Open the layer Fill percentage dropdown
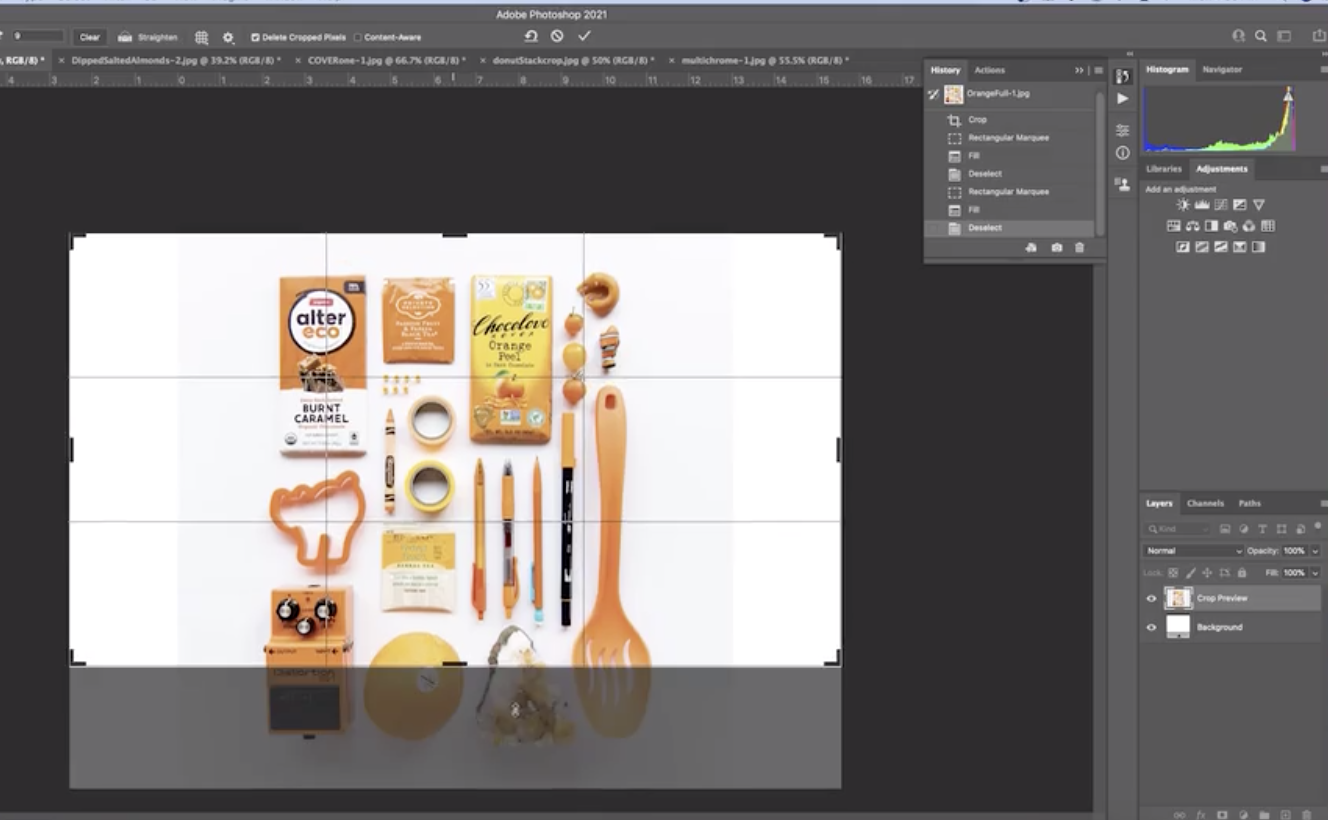This screenshot has width=1328, height=820. coord(1314,573)
